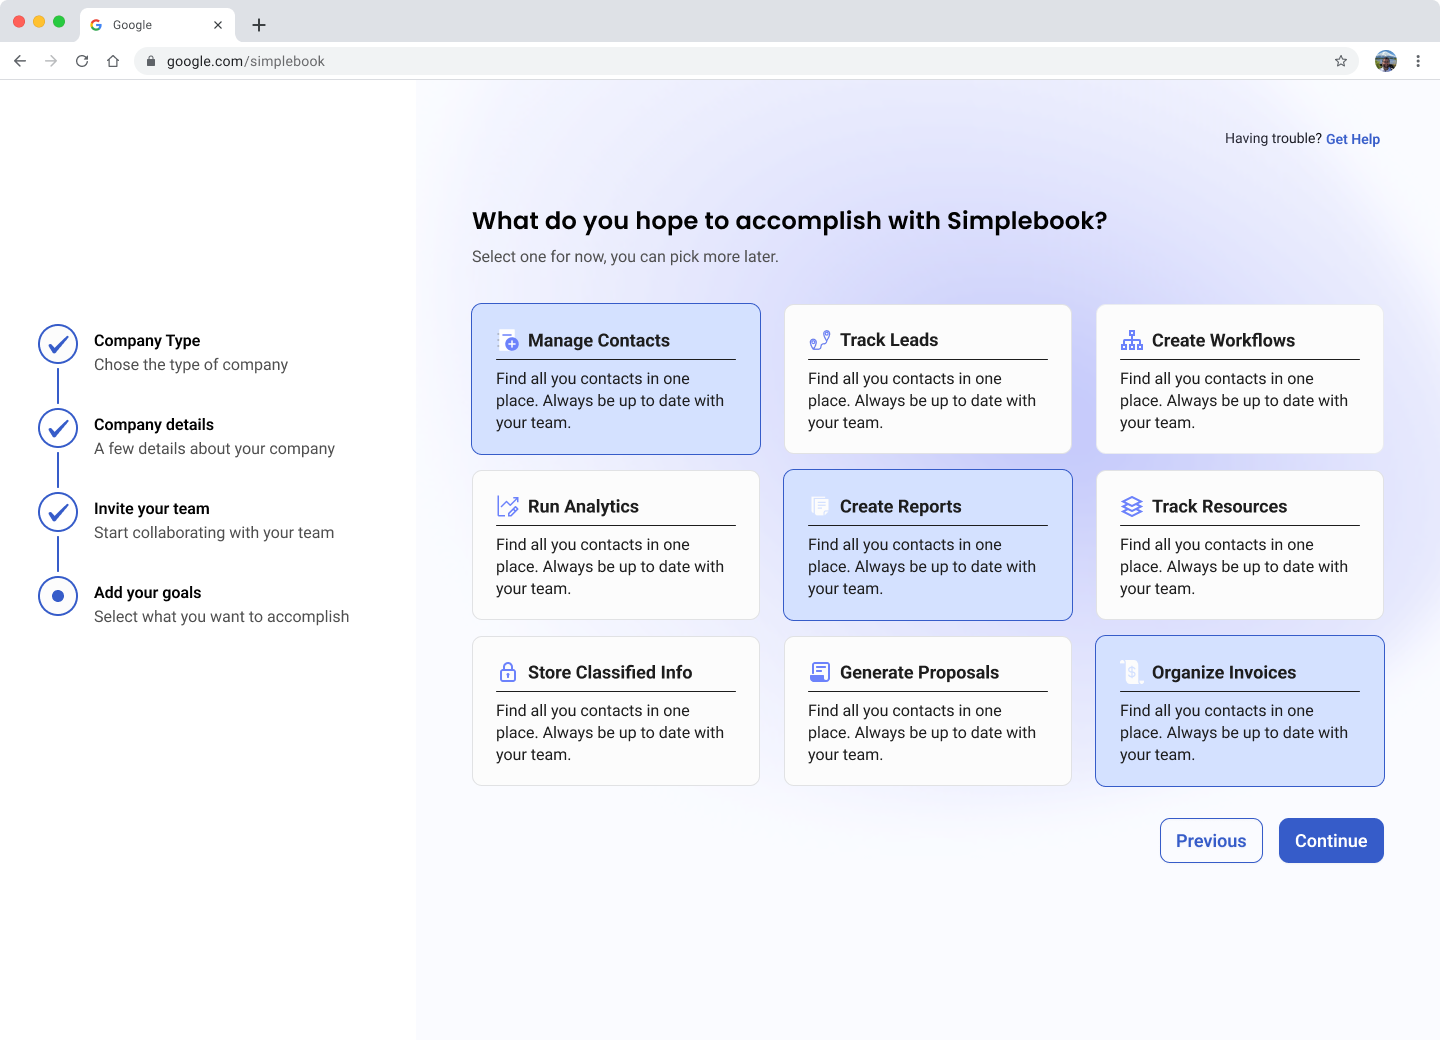
Task: Close the Google tab
Action: [x=218, y=25]
